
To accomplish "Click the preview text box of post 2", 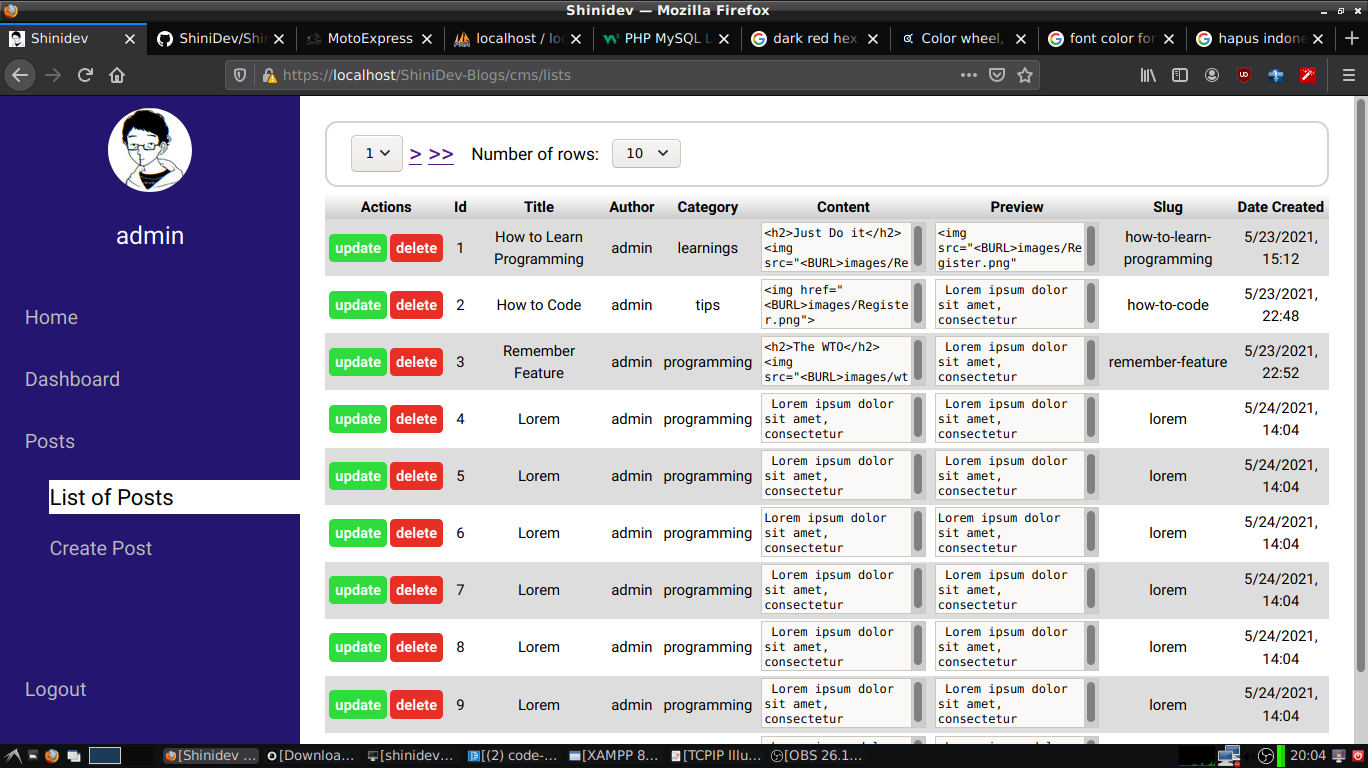I will (1017, 304).
